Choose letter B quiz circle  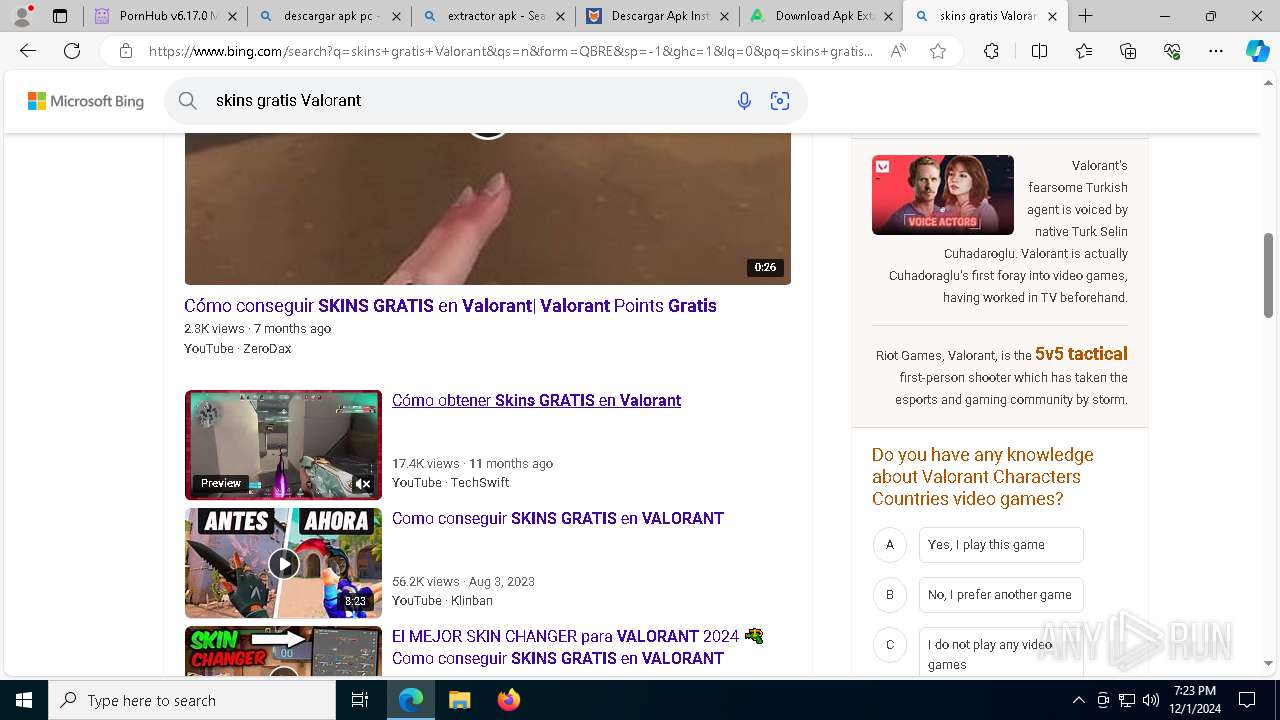tap(889, 595)
